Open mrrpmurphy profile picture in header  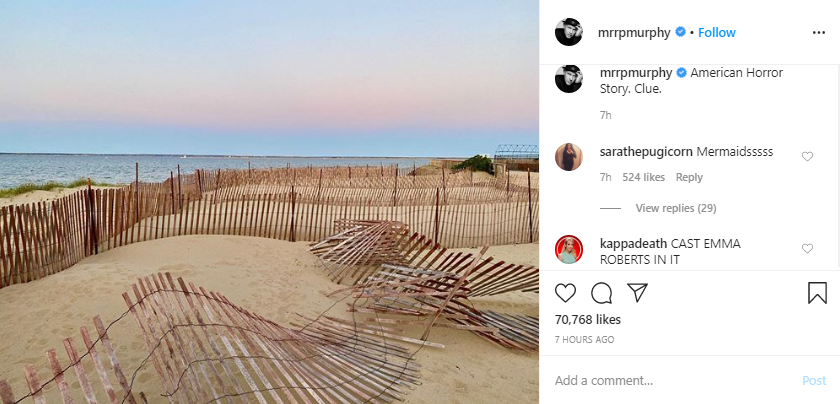tap(568, 32)
